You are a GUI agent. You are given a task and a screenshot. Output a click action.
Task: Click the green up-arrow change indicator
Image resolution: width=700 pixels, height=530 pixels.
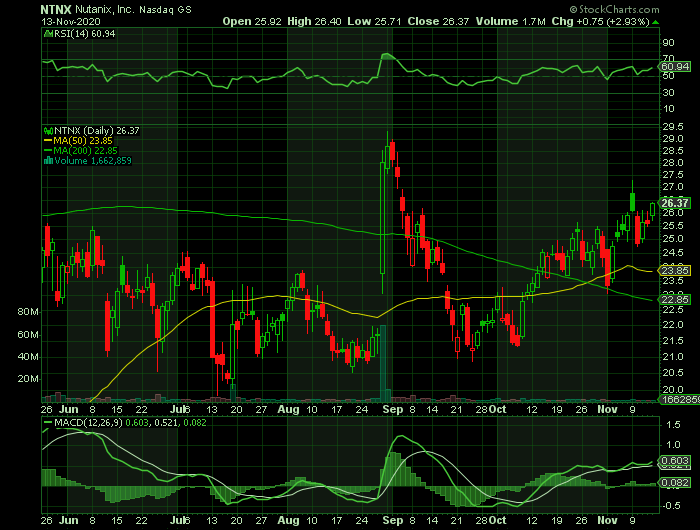click(x=655, y=22)
